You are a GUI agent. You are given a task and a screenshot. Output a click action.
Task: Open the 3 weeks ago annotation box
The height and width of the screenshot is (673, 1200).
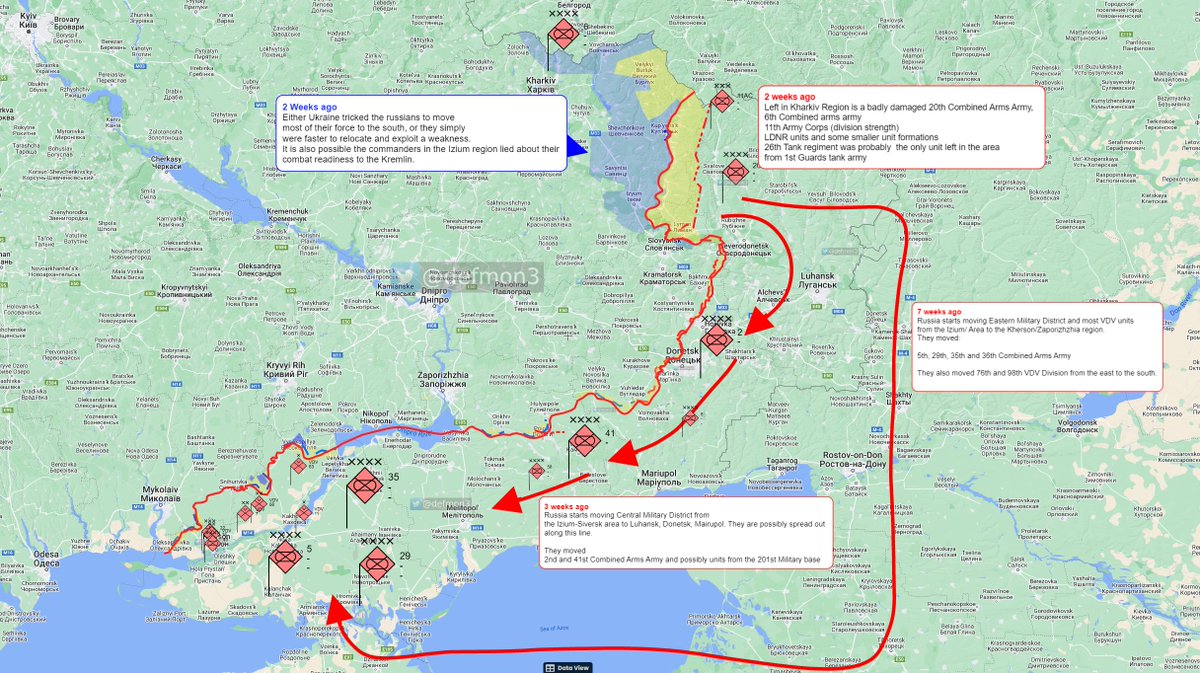pos(686,533)
